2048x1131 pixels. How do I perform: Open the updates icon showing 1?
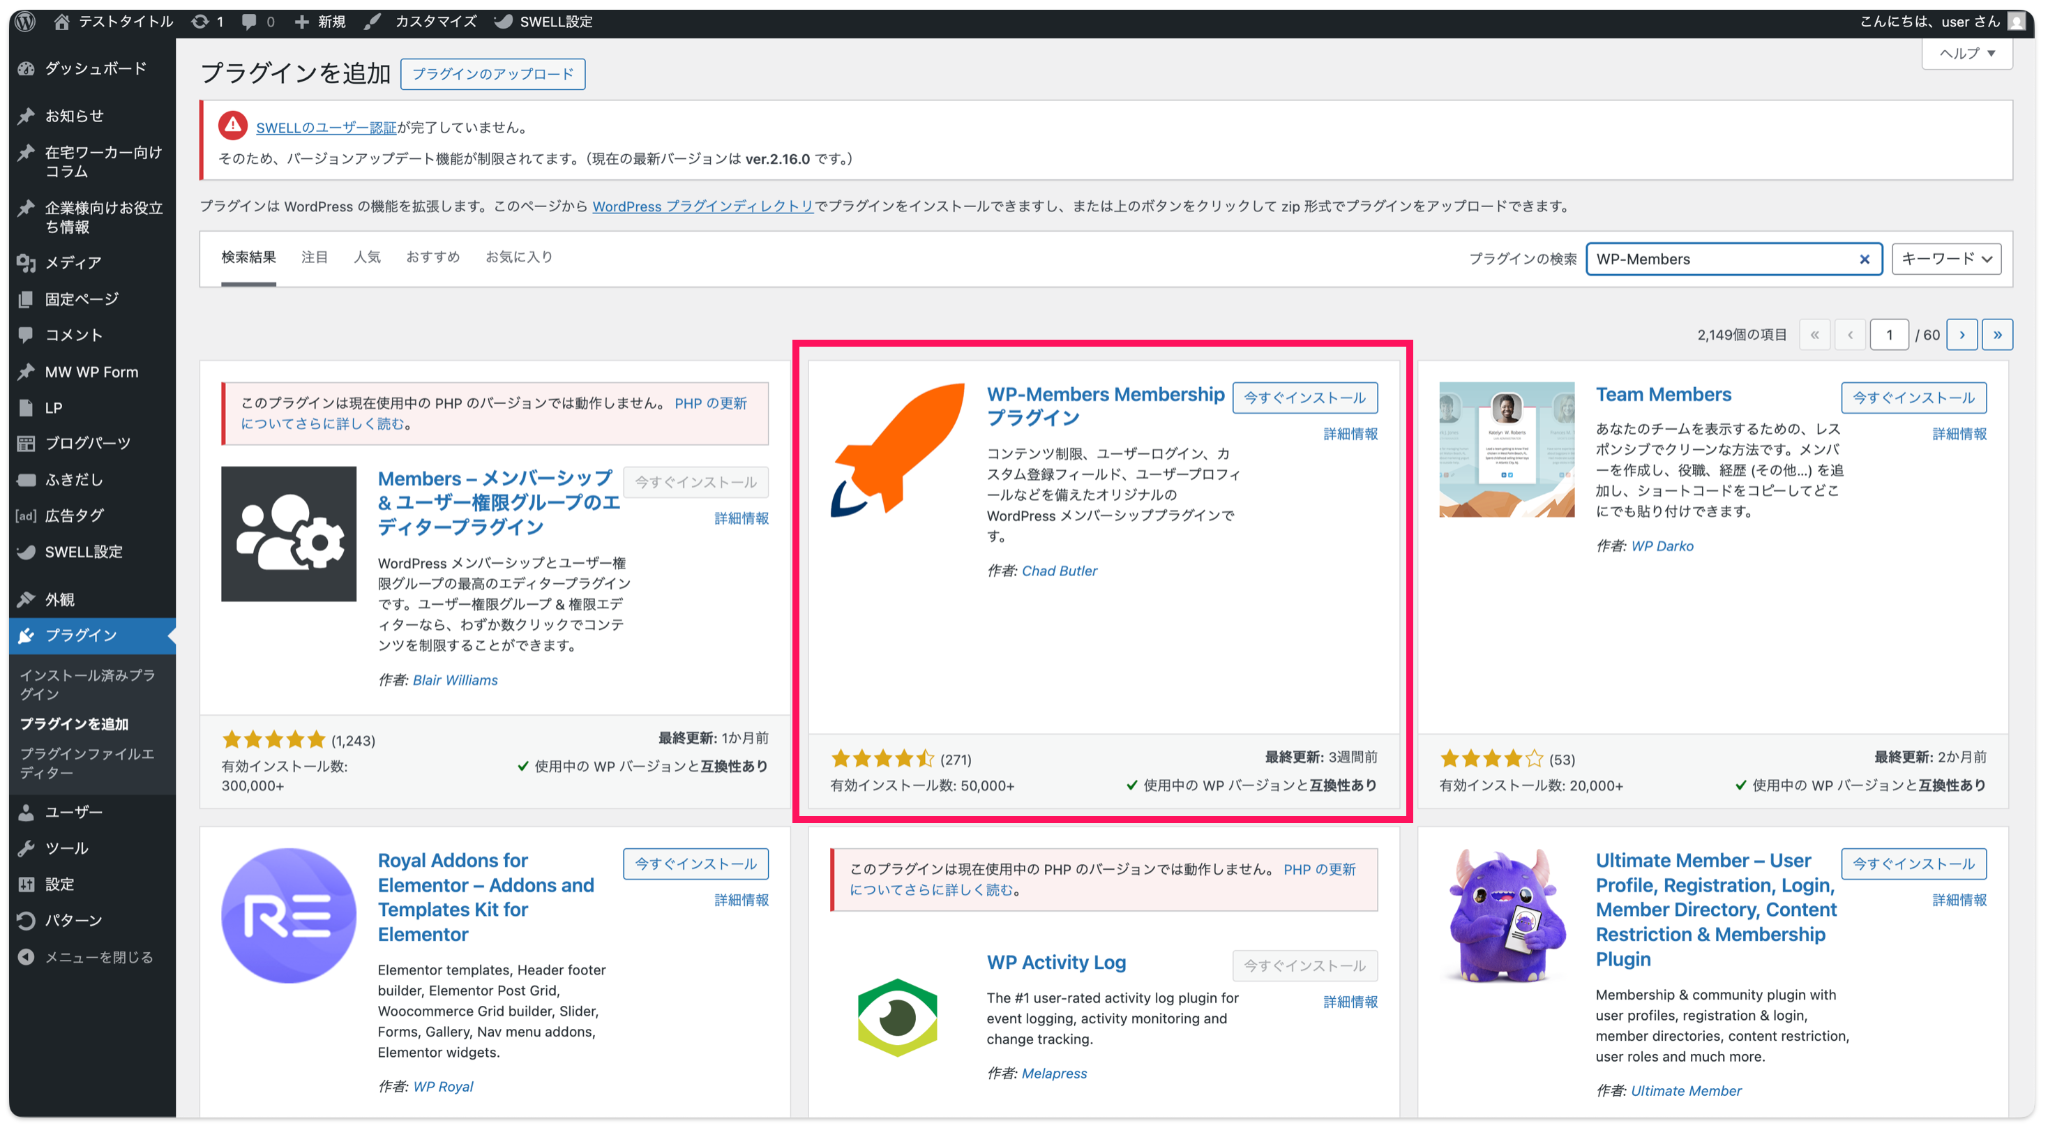point(200,21)
